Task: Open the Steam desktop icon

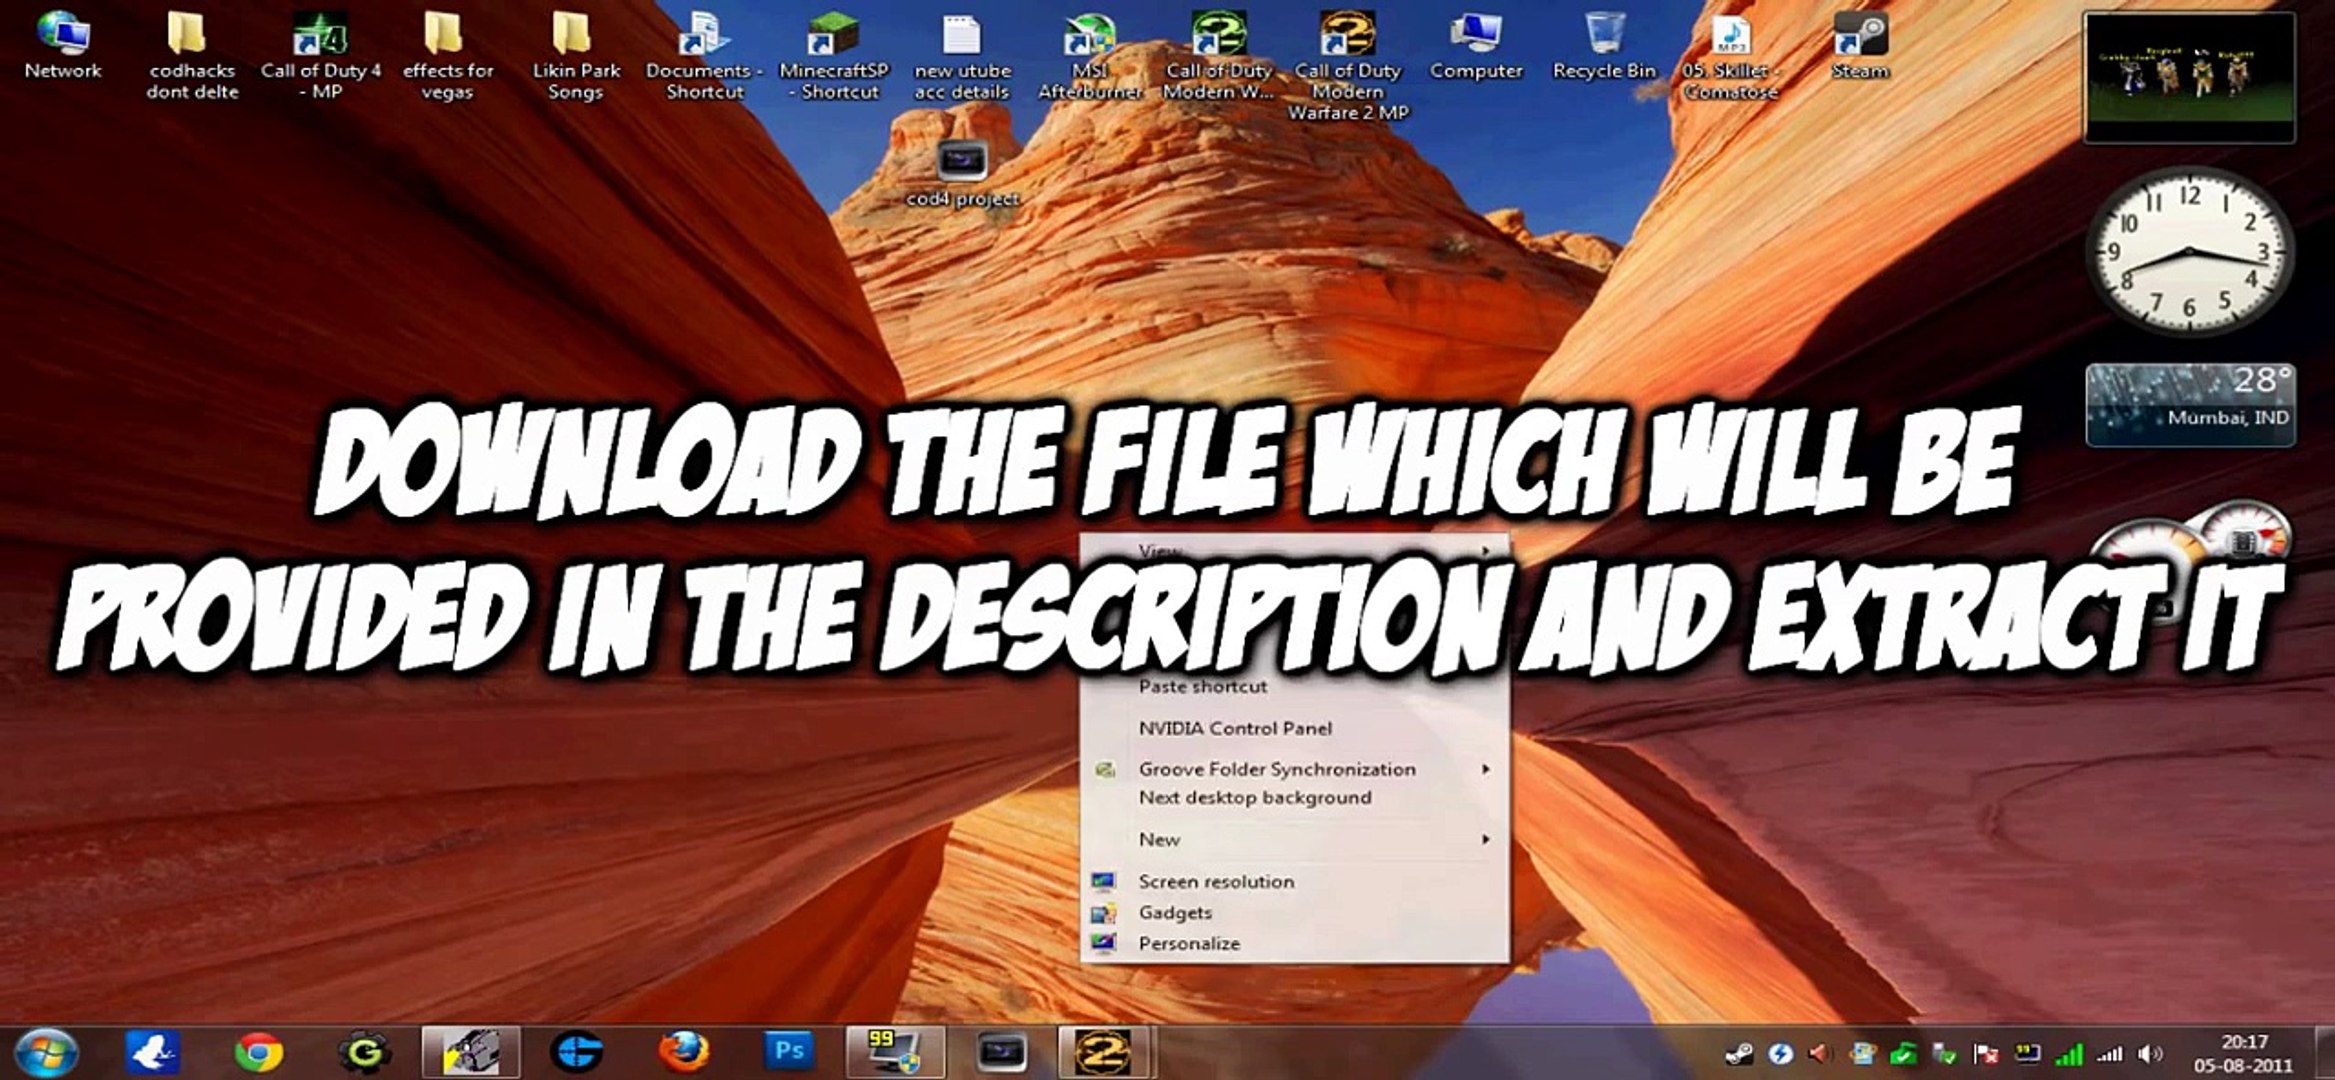Action: [1859, 38]
